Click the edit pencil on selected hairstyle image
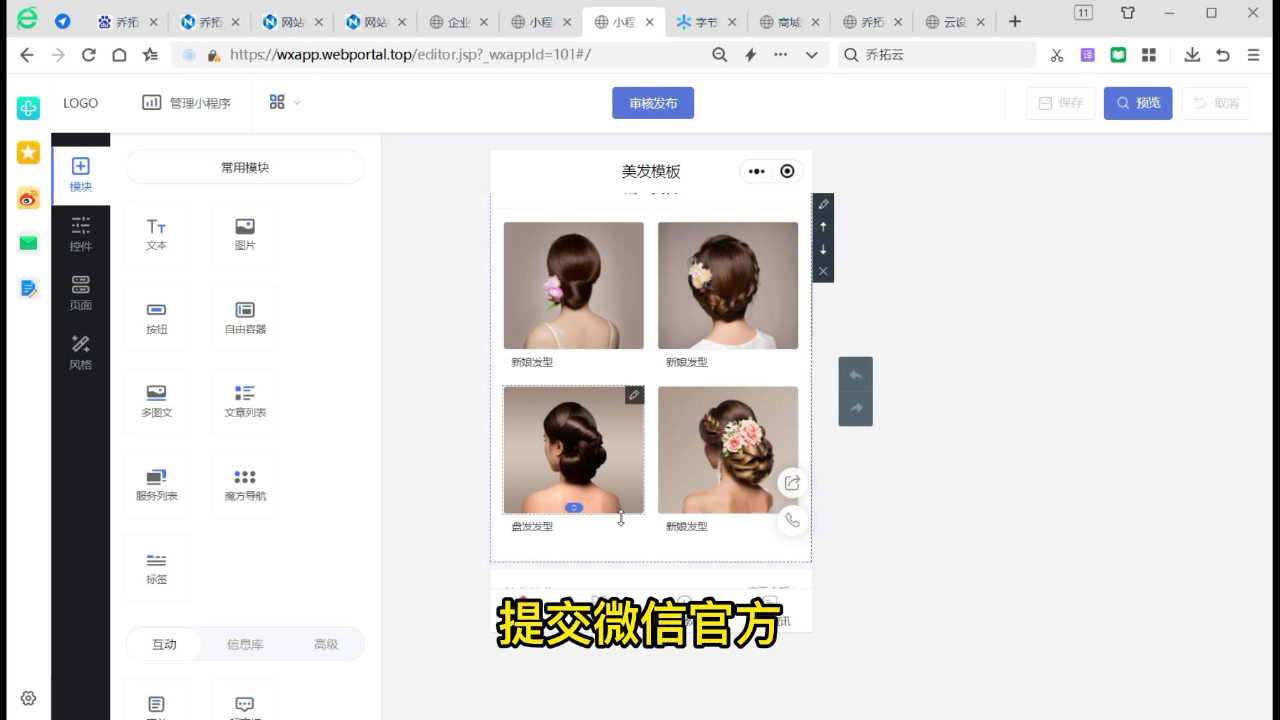Screen dimensions: 1280x720 tap(634, 396)
